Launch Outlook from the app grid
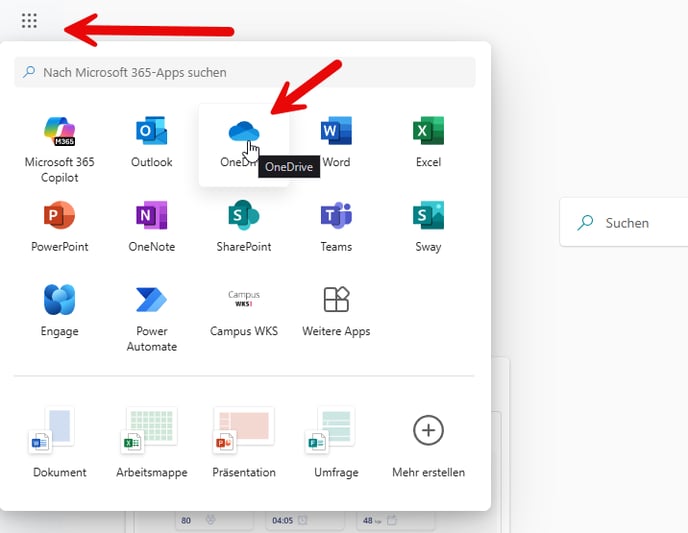 point(152,142)
